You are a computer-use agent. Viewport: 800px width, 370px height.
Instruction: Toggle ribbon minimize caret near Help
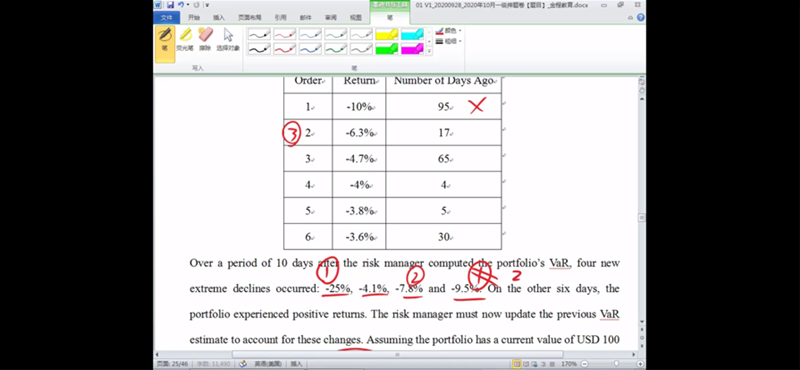[631, 17]
